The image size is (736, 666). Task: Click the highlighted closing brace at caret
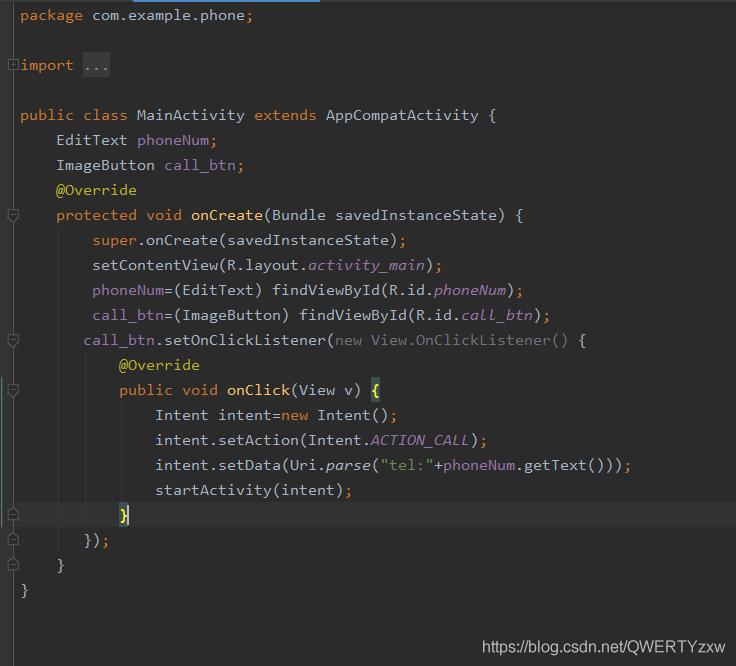pyautogui.click(x=124, y=515)
